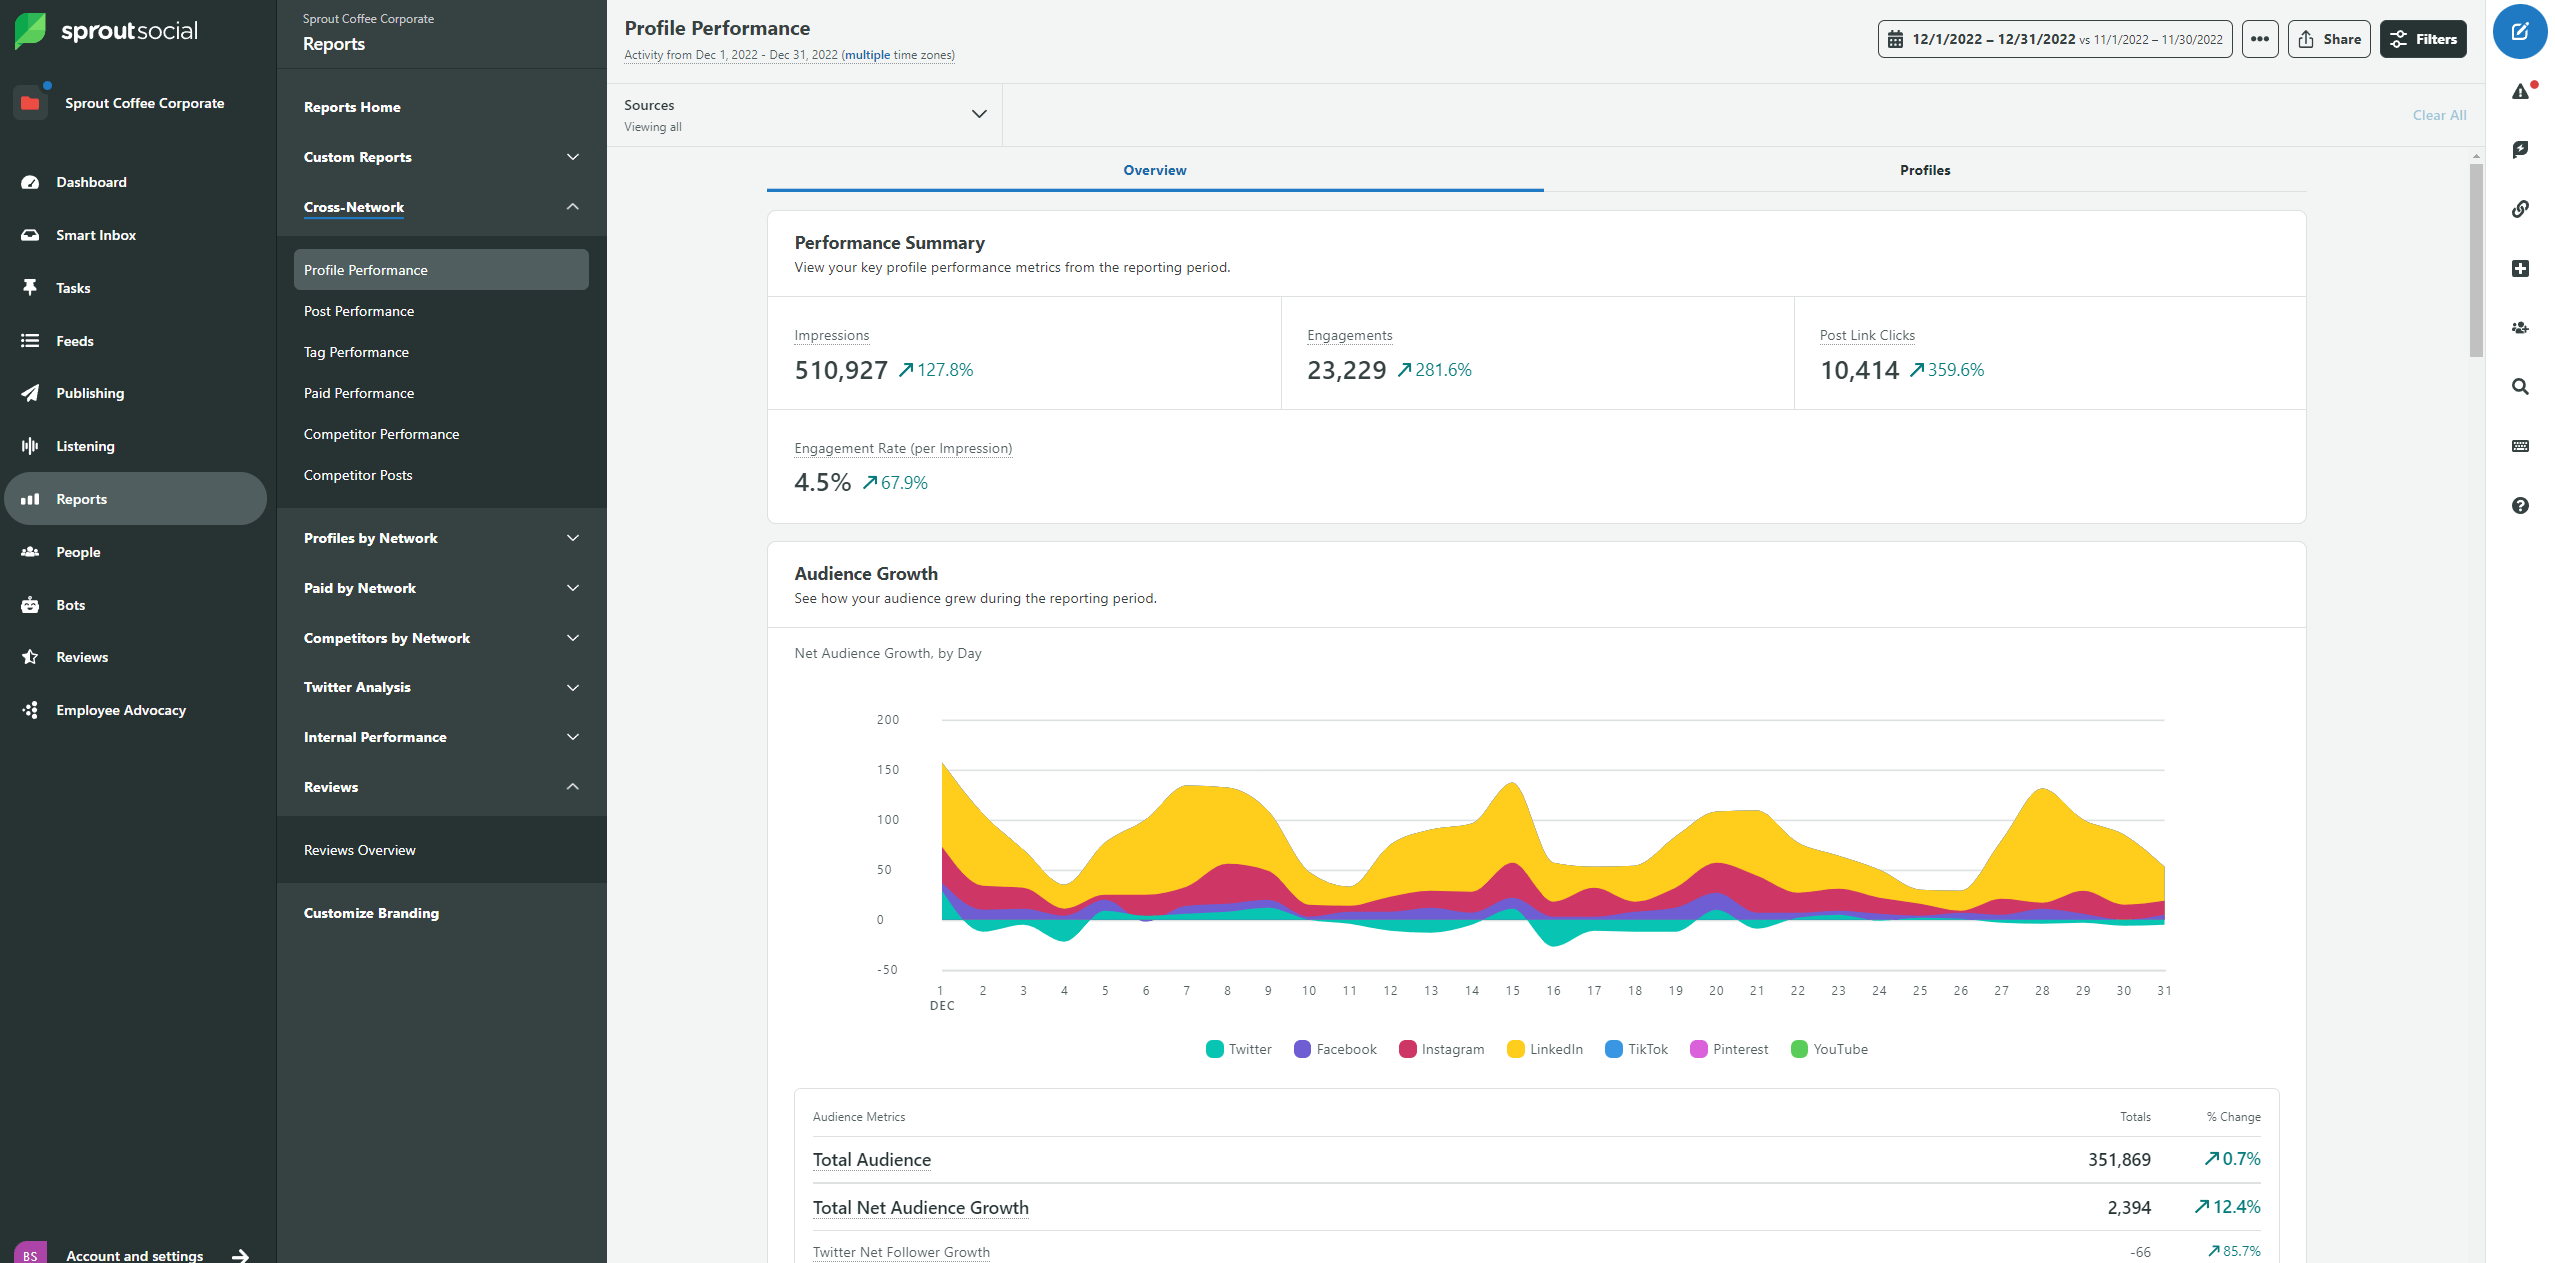Open Listening from the sidebar

(x=85, y=445)
